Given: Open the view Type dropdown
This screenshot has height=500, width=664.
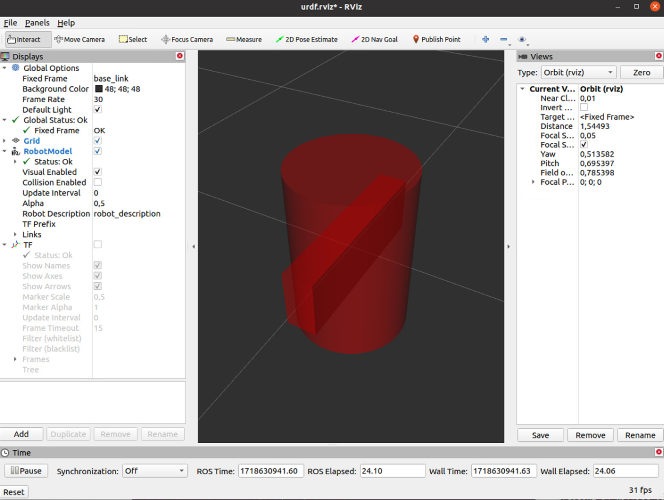Looking at the screenshot, I should coord(579,73).
